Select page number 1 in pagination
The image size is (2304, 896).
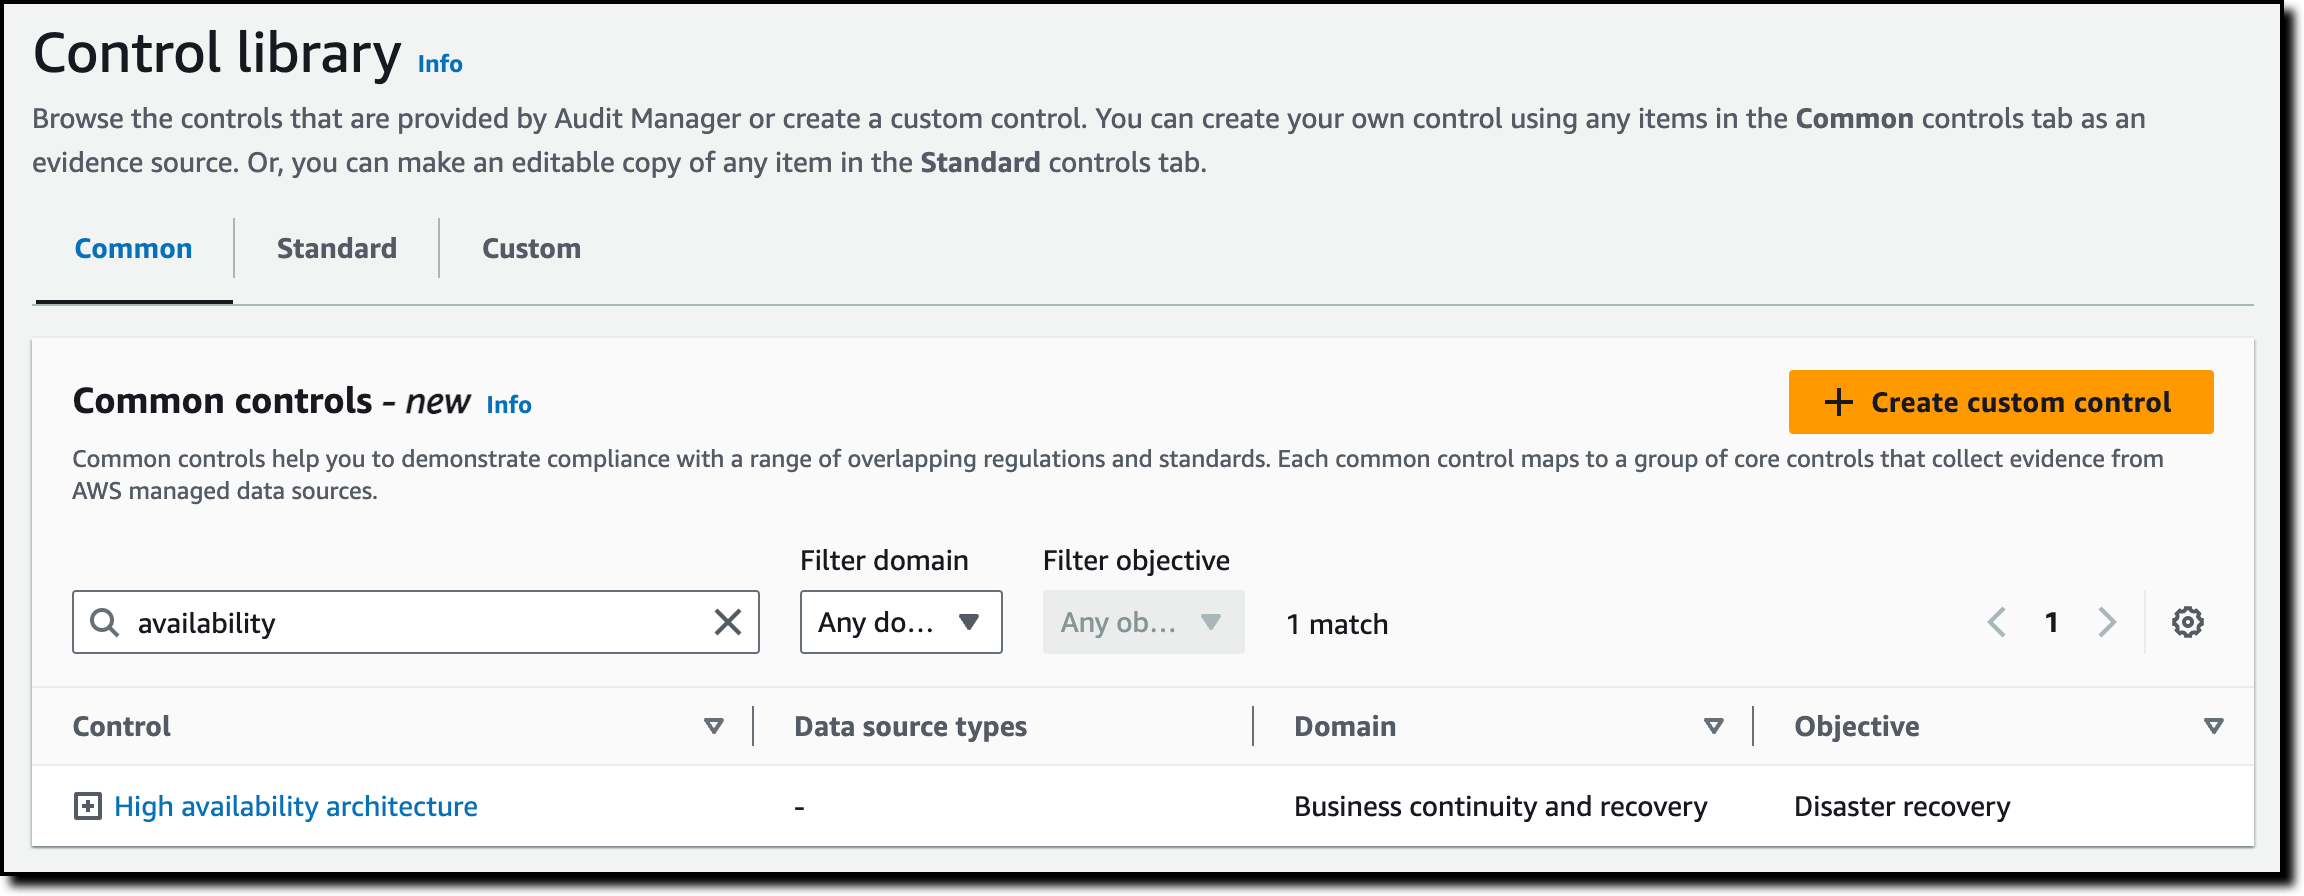(x=2051, y=622)
